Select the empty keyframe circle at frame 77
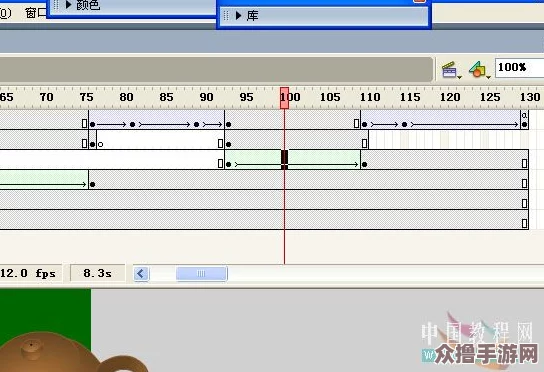 pyautogui.click(x=101, y=144)
